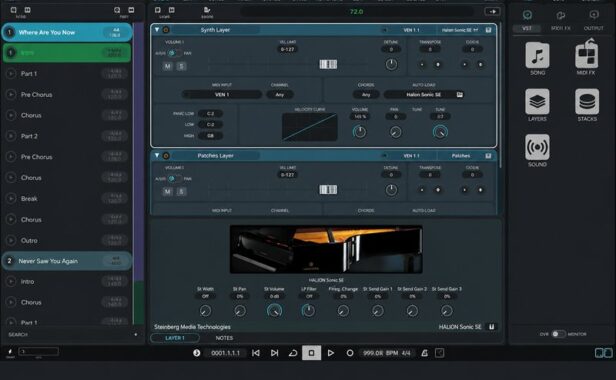Click the LP Filter knob

[x=308, y=311]
